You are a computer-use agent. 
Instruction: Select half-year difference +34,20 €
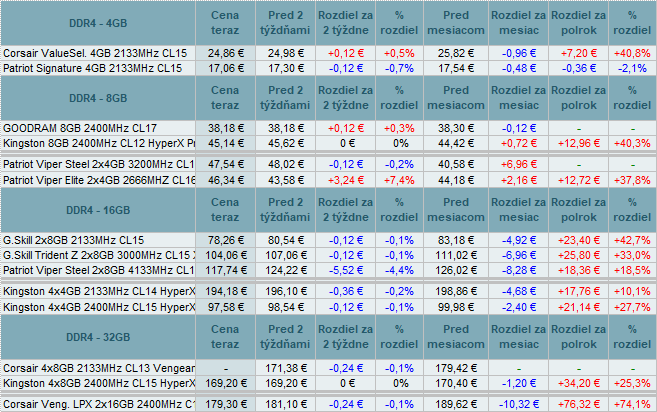[579, 383]
